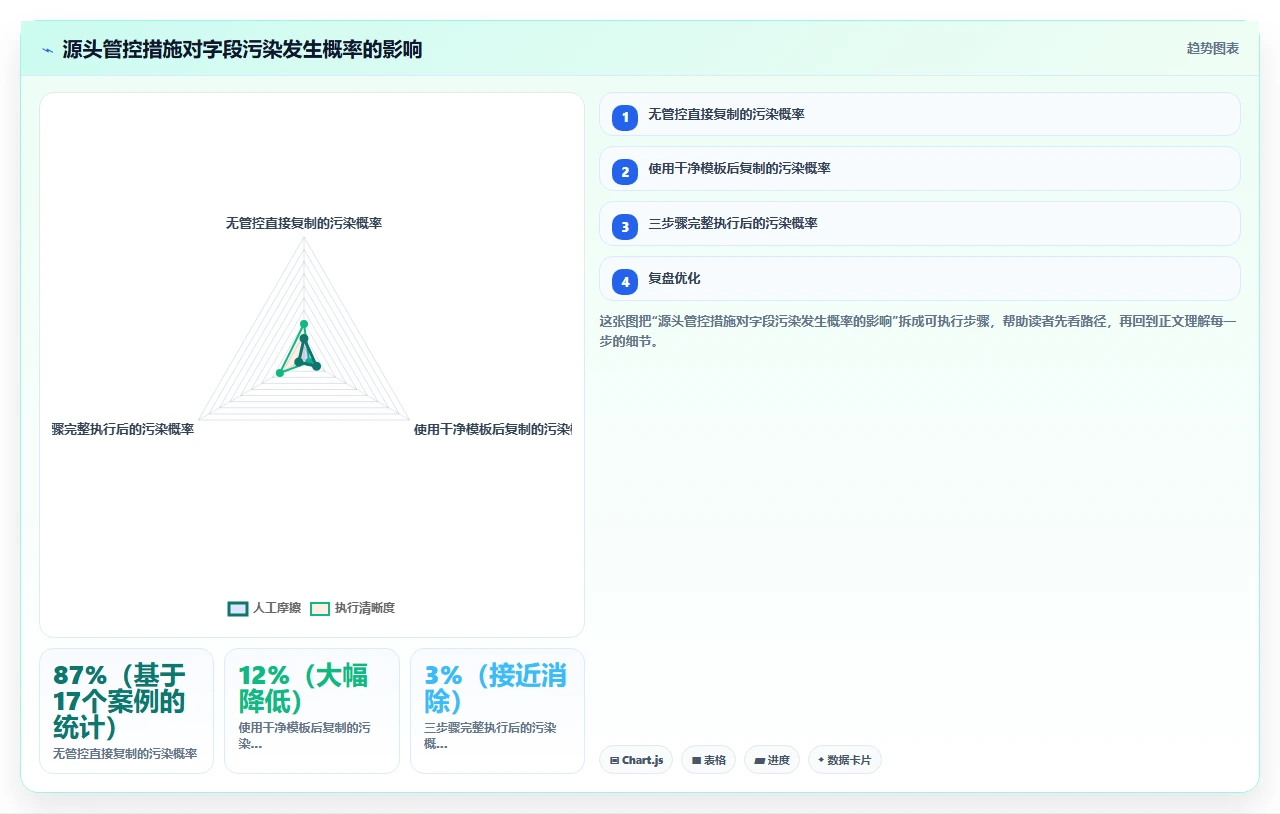This screenshot has width=1280, height=814.
Task: Click the 87% card caption 无管控直接复制的污染概率
Action: tap(125, 753)
